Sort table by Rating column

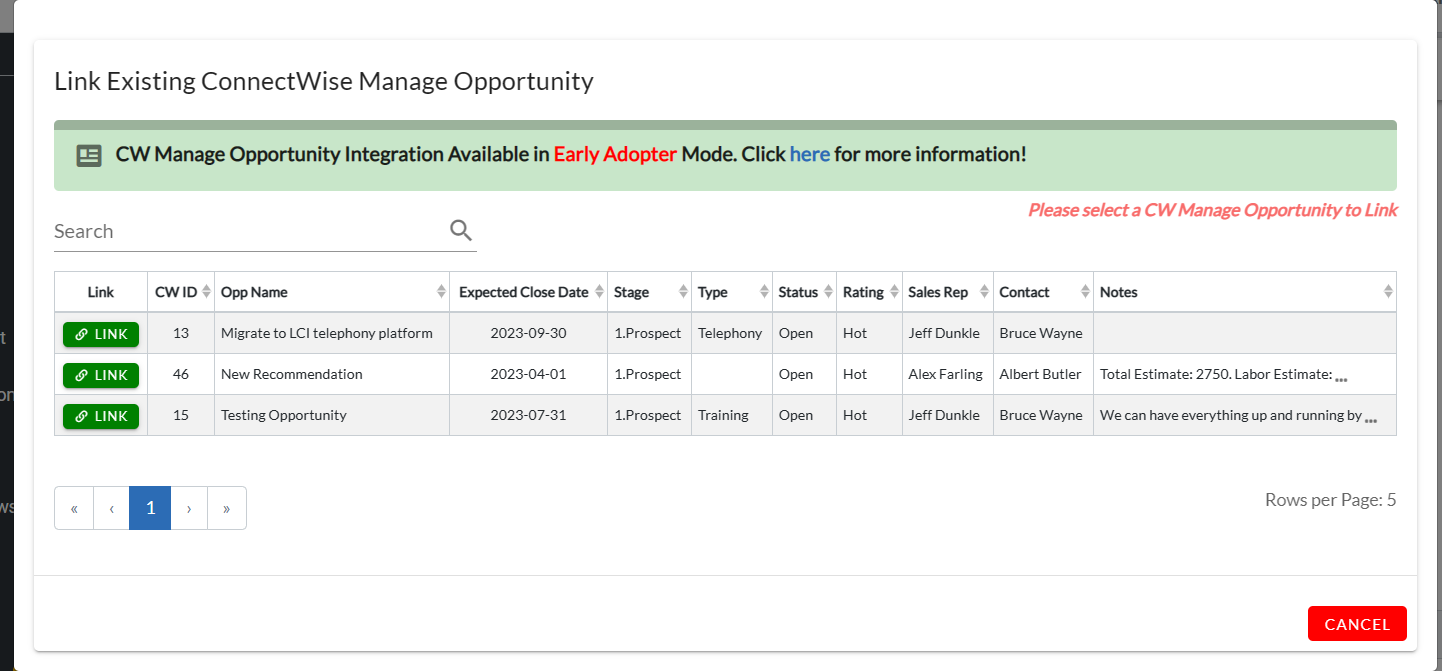pos(870,292)
